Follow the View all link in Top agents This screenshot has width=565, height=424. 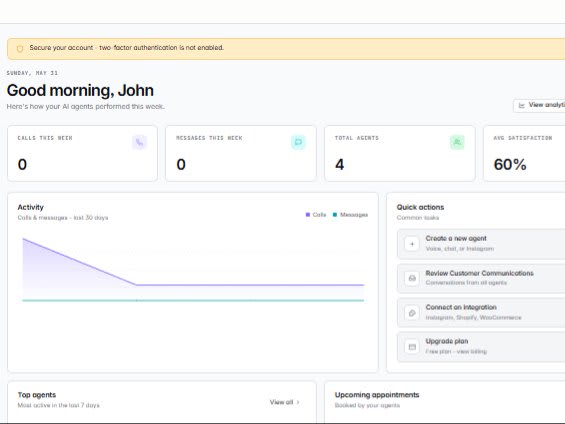pos(284,402)
